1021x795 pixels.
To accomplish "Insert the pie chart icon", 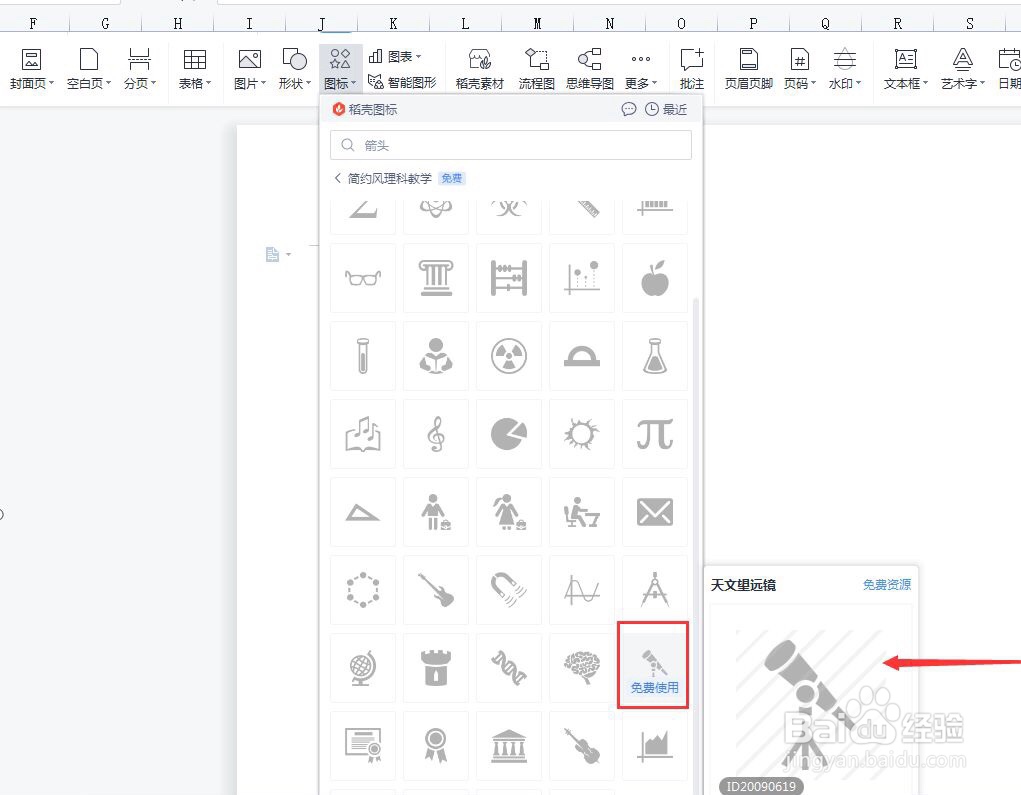I will click(509, 434).
